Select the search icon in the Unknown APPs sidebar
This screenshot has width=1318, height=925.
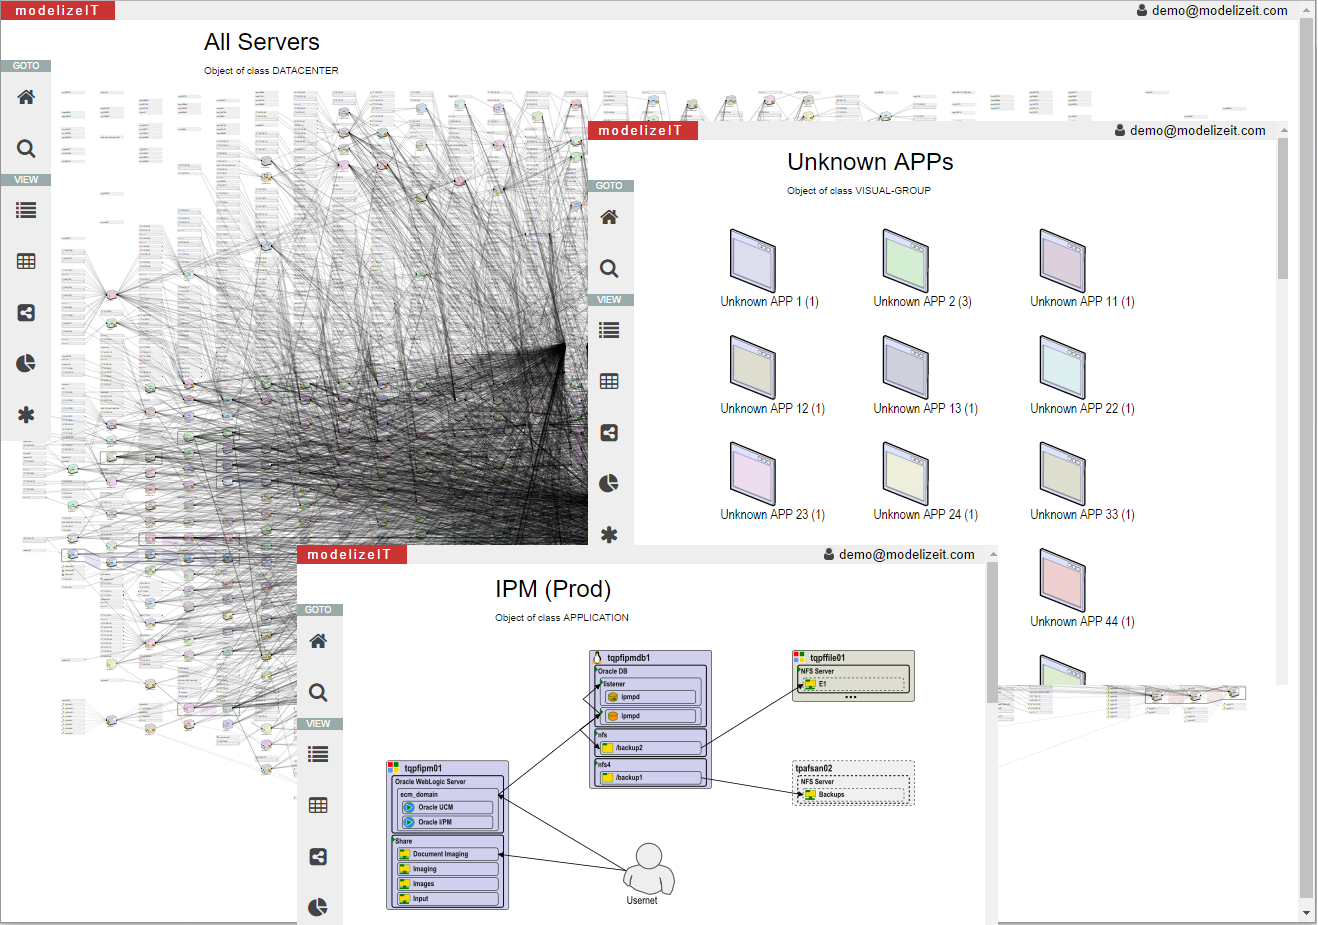coord(610,268)
